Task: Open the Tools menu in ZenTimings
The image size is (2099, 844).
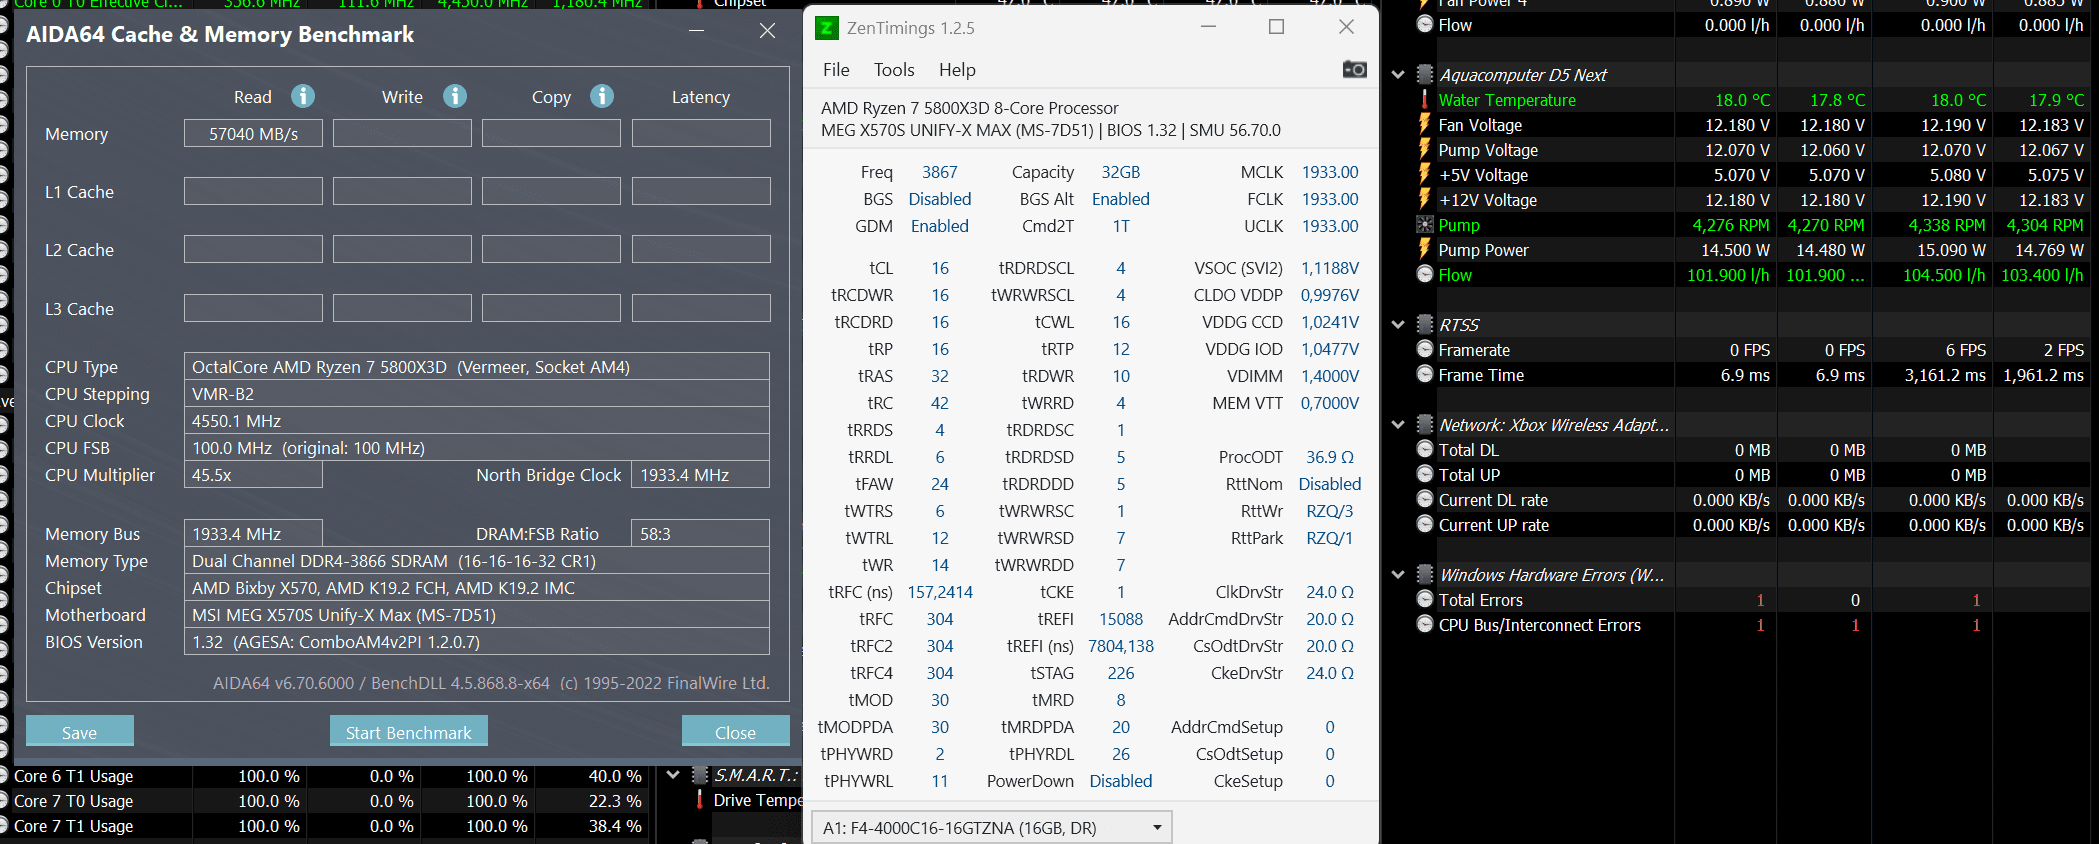Action: click(894, 70)
